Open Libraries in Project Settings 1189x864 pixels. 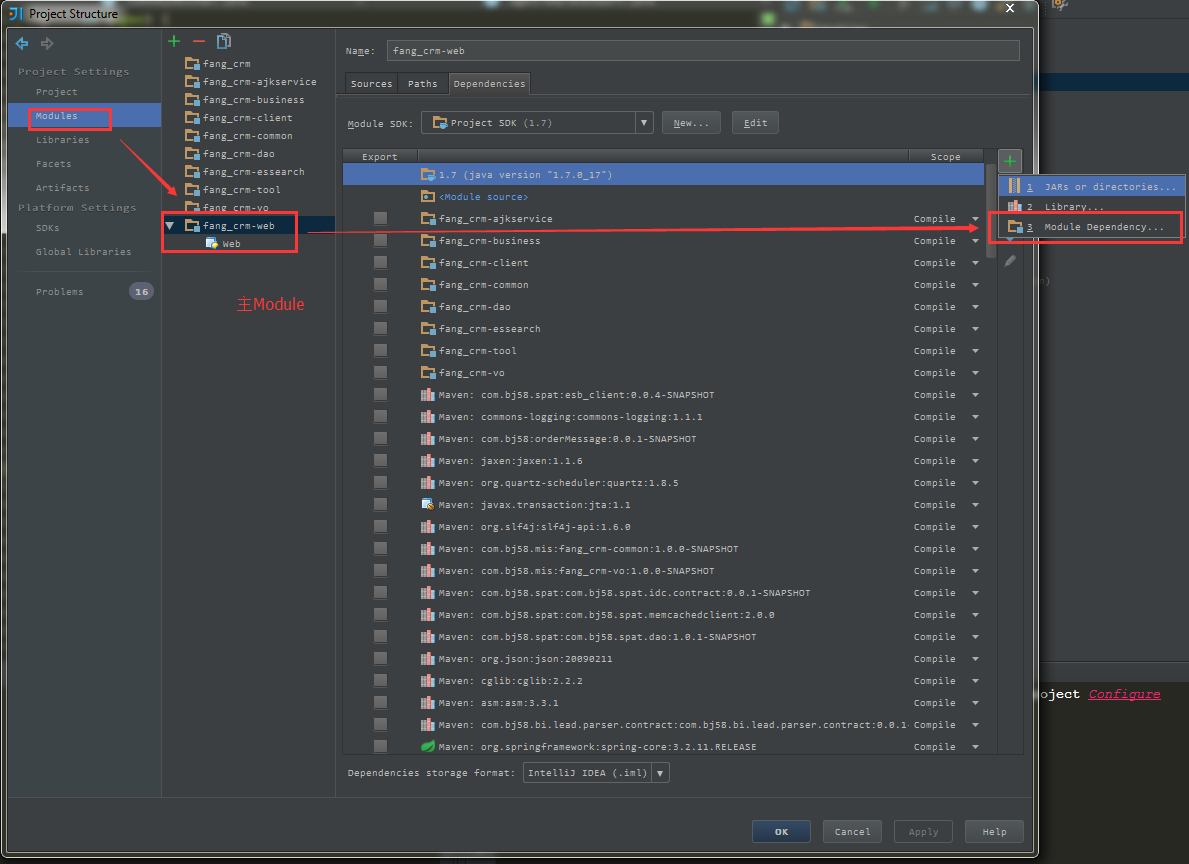tap(62, 140)
